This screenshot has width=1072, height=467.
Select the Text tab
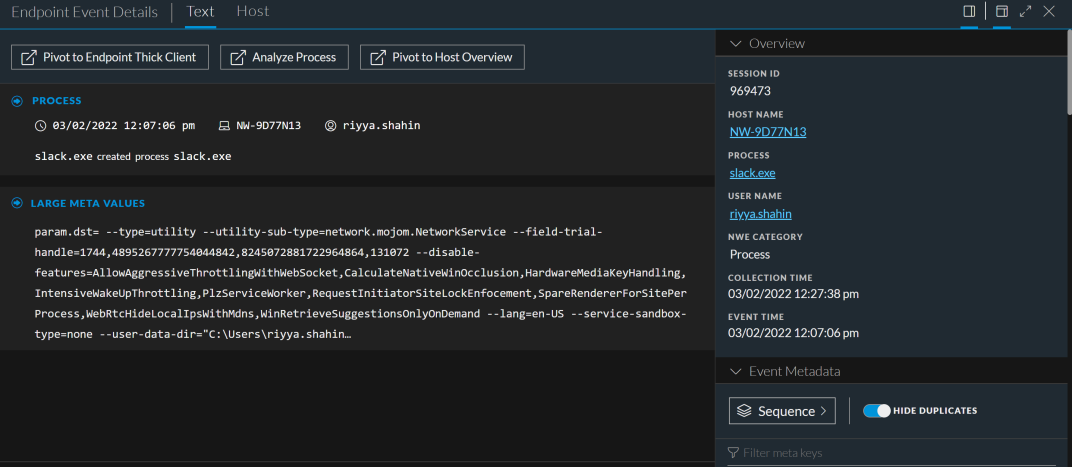click(x=200, y=12)
